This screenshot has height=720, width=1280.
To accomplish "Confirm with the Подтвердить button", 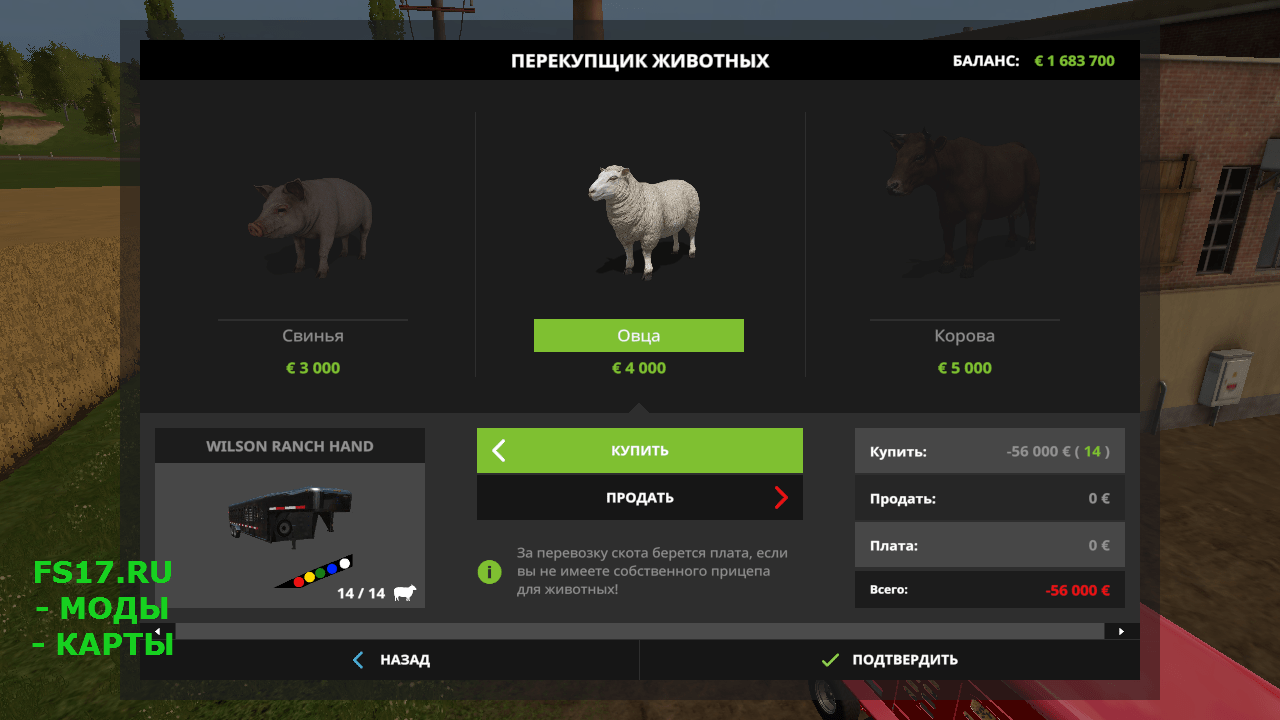I will (890, 660).
